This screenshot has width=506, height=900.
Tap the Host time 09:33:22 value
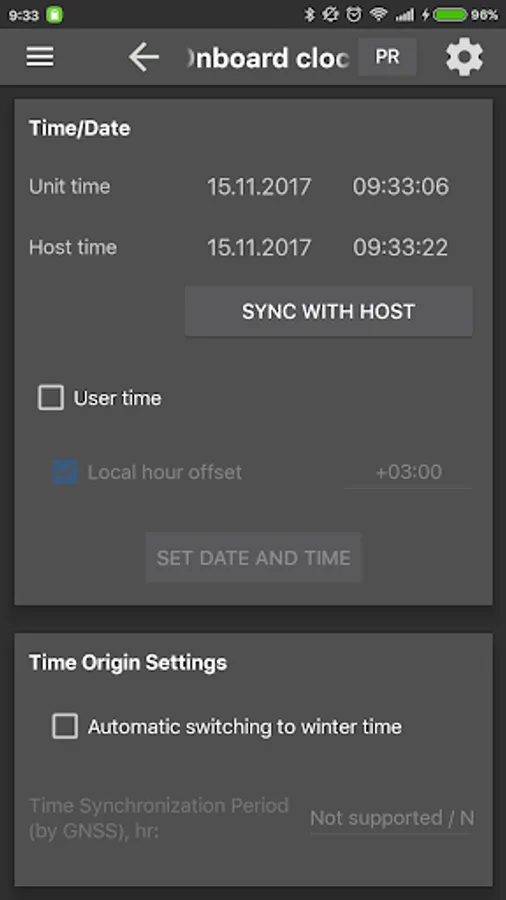pyautogui.click(x=400, y=247)
